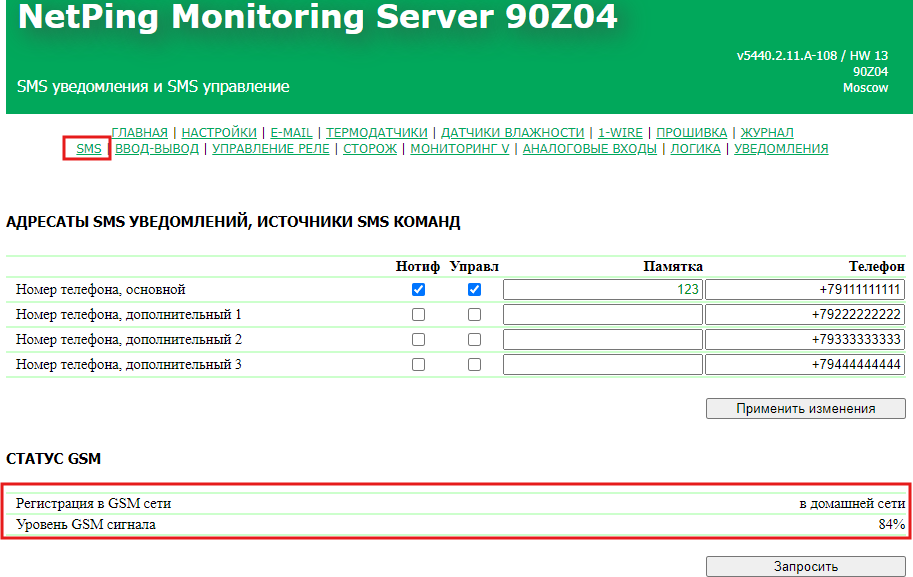
Task: Disable Нотиф checkbox for основной phone
Action: coord(419,290)
